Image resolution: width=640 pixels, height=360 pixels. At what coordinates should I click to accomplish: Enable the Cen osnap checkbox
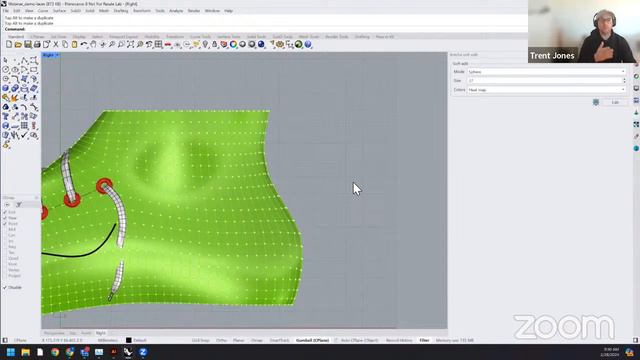click(x=5, y=235)
